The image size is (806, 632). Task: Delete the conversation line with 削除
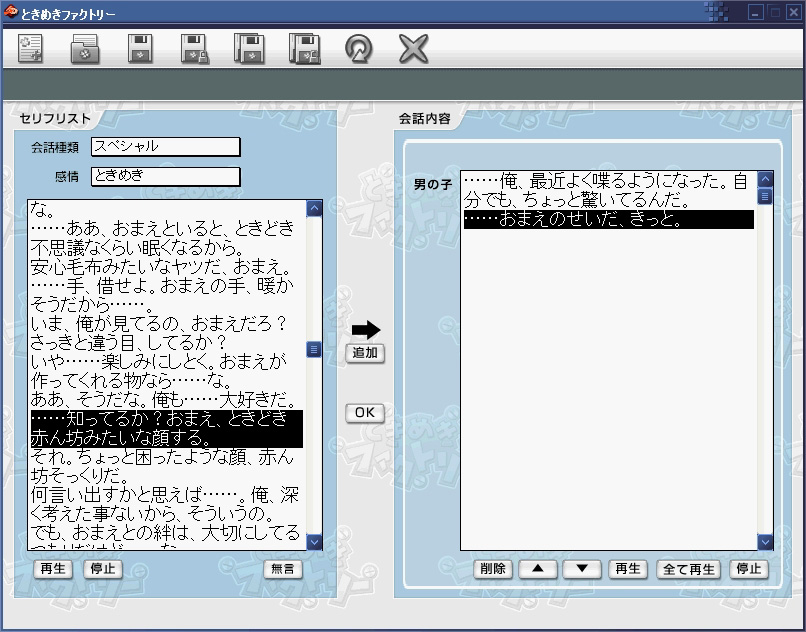[493, 569]
